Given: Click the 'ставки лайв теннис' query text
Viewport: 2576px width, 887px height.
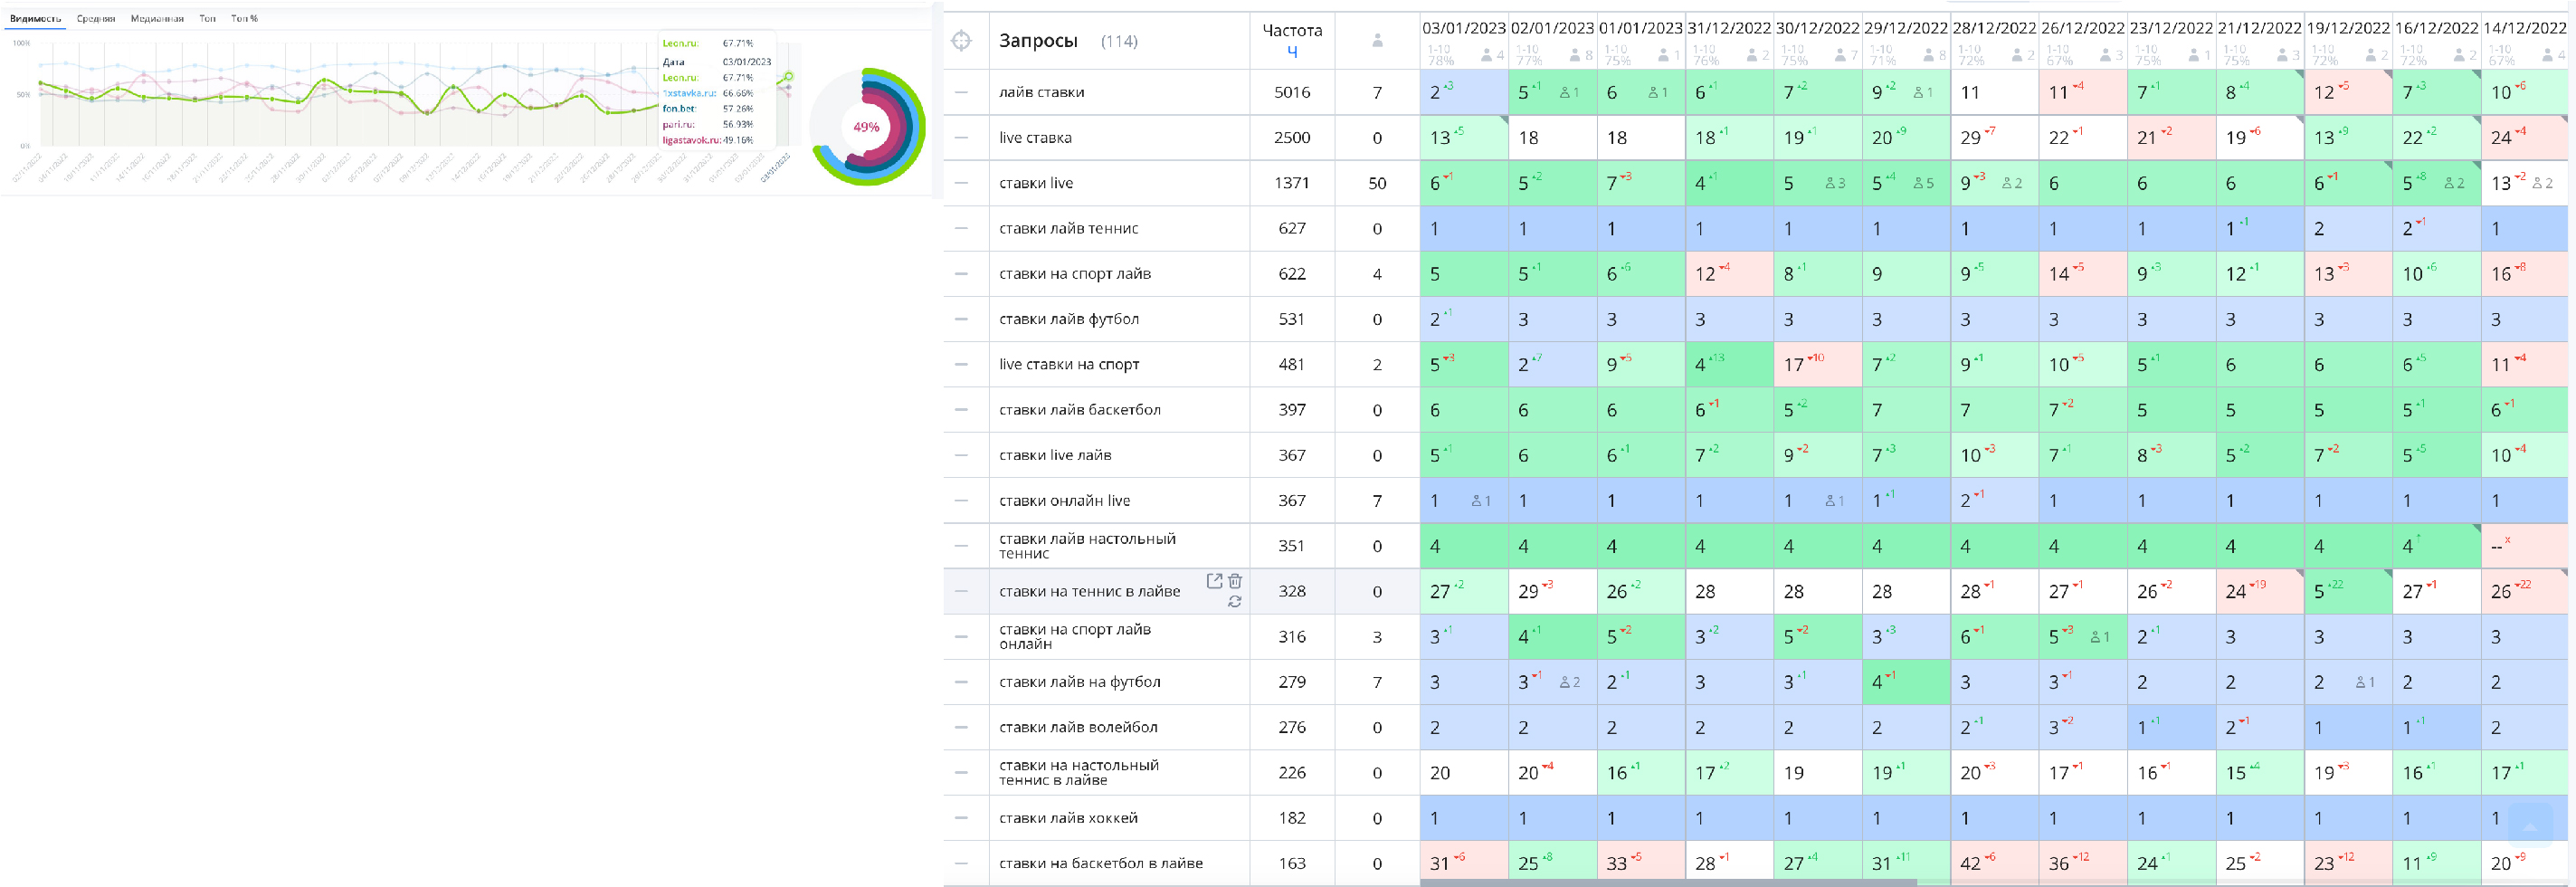Looking at the screenshot, I should coord(1068,229).
